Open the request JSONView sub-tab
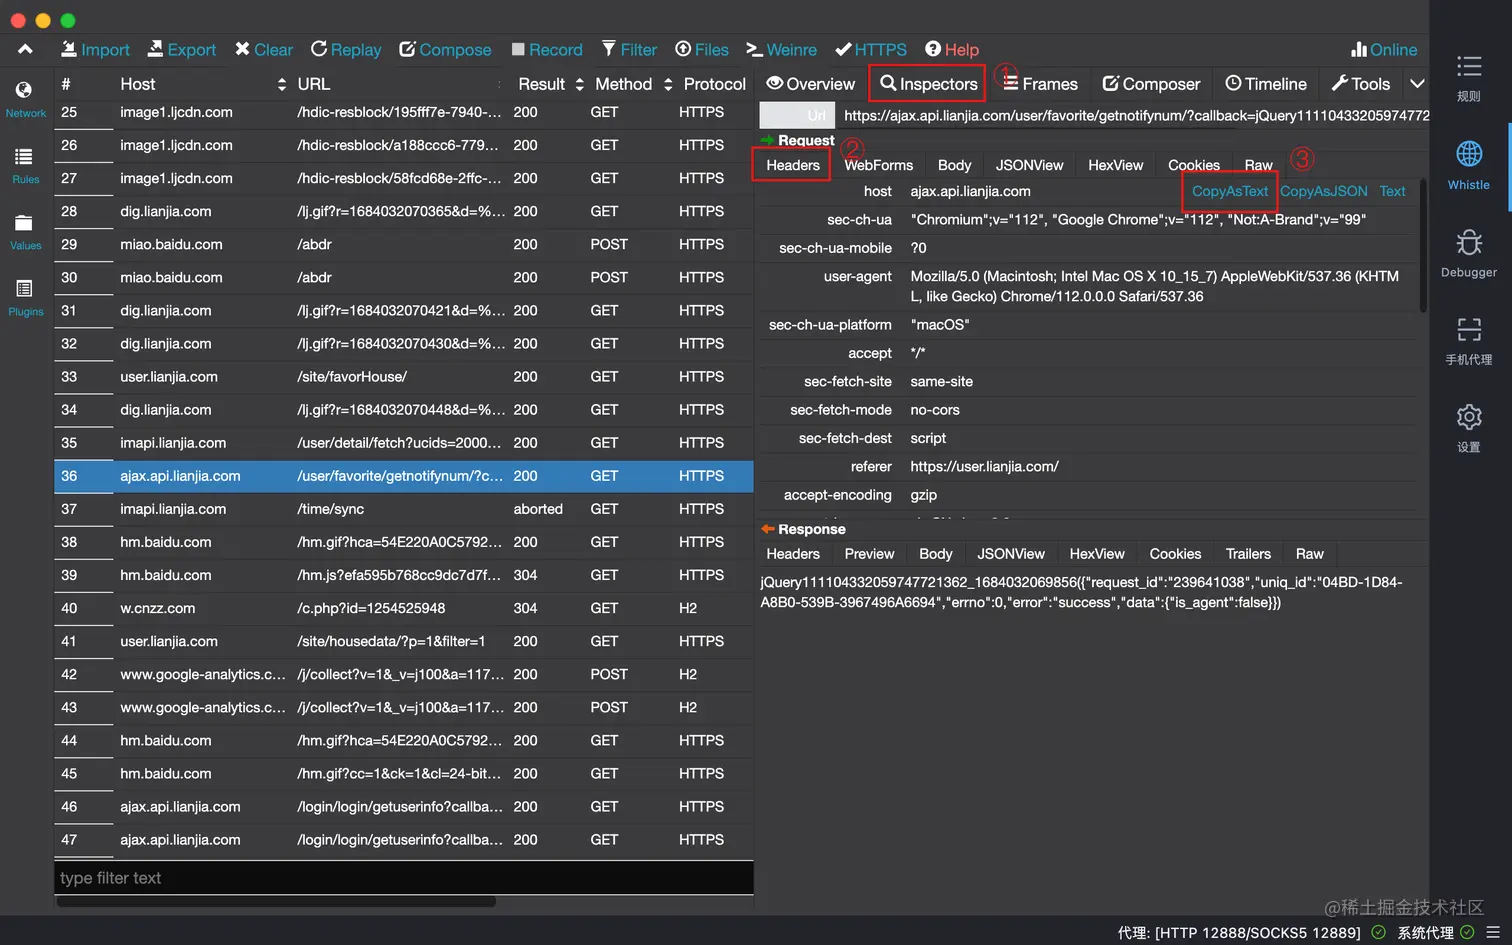1512x945 pixels. tap(1029, 165)
